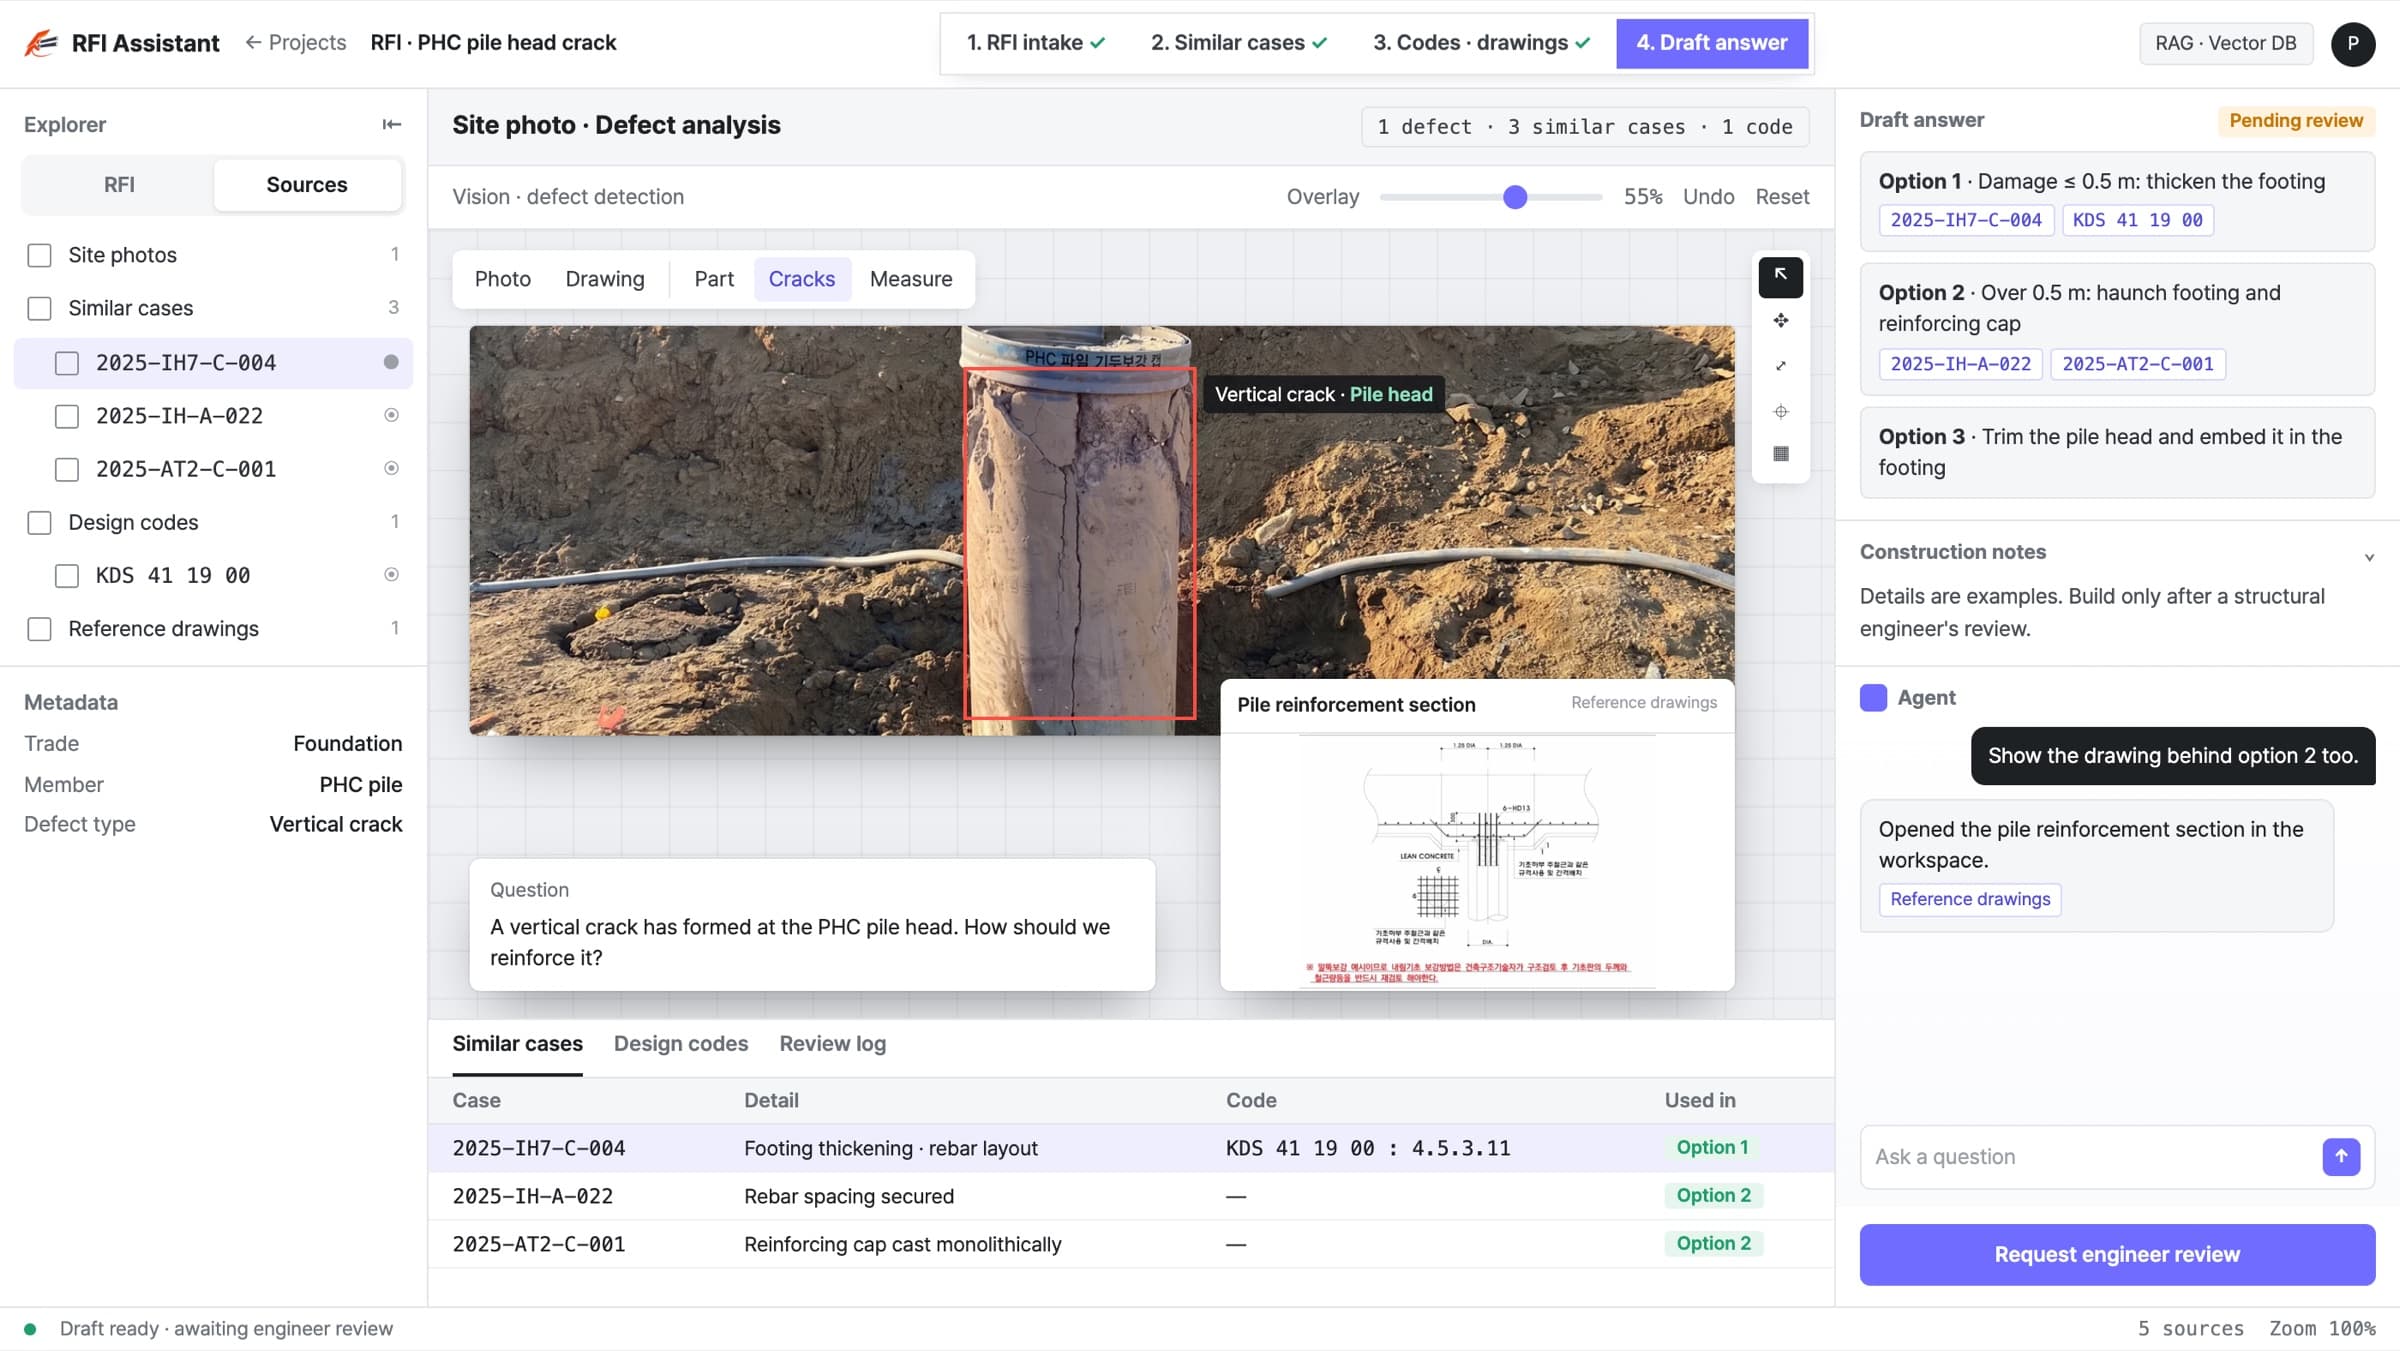
Task: Check the 2025-IH-A-022 checkbox
Action: click(x=66, y=416)
